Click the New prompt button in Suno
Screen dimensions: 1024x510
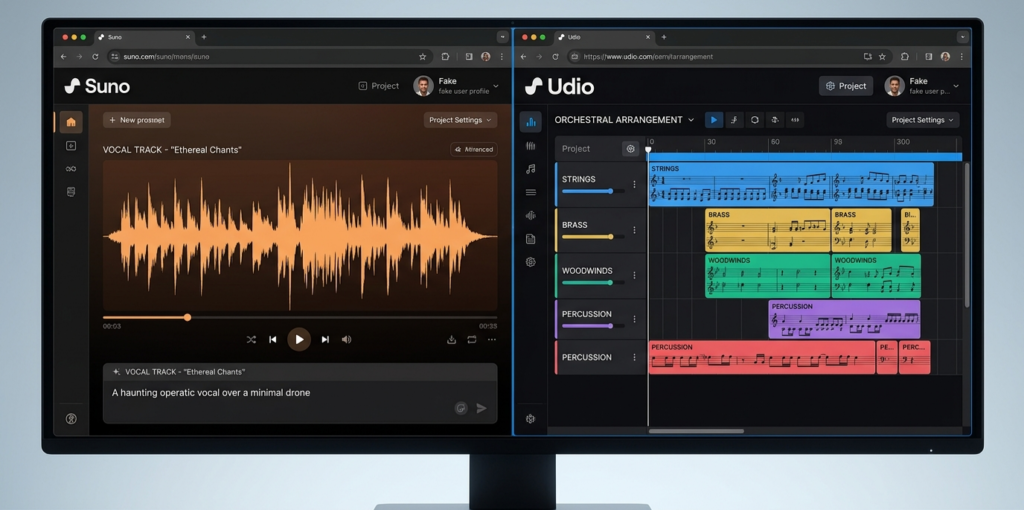[x=136, y=120]
